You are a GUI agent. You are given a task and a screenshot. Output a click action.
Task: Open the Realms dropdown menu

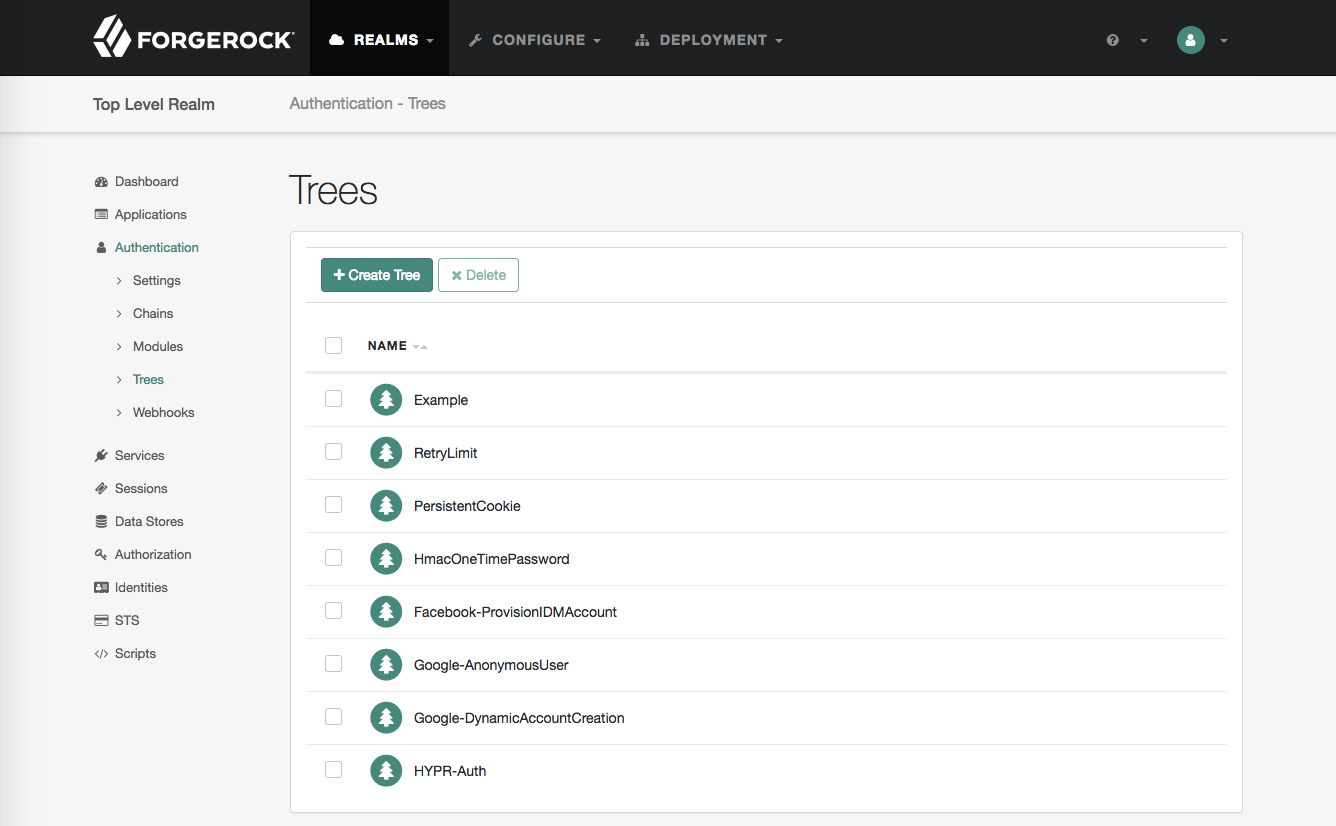pos(380,40)
